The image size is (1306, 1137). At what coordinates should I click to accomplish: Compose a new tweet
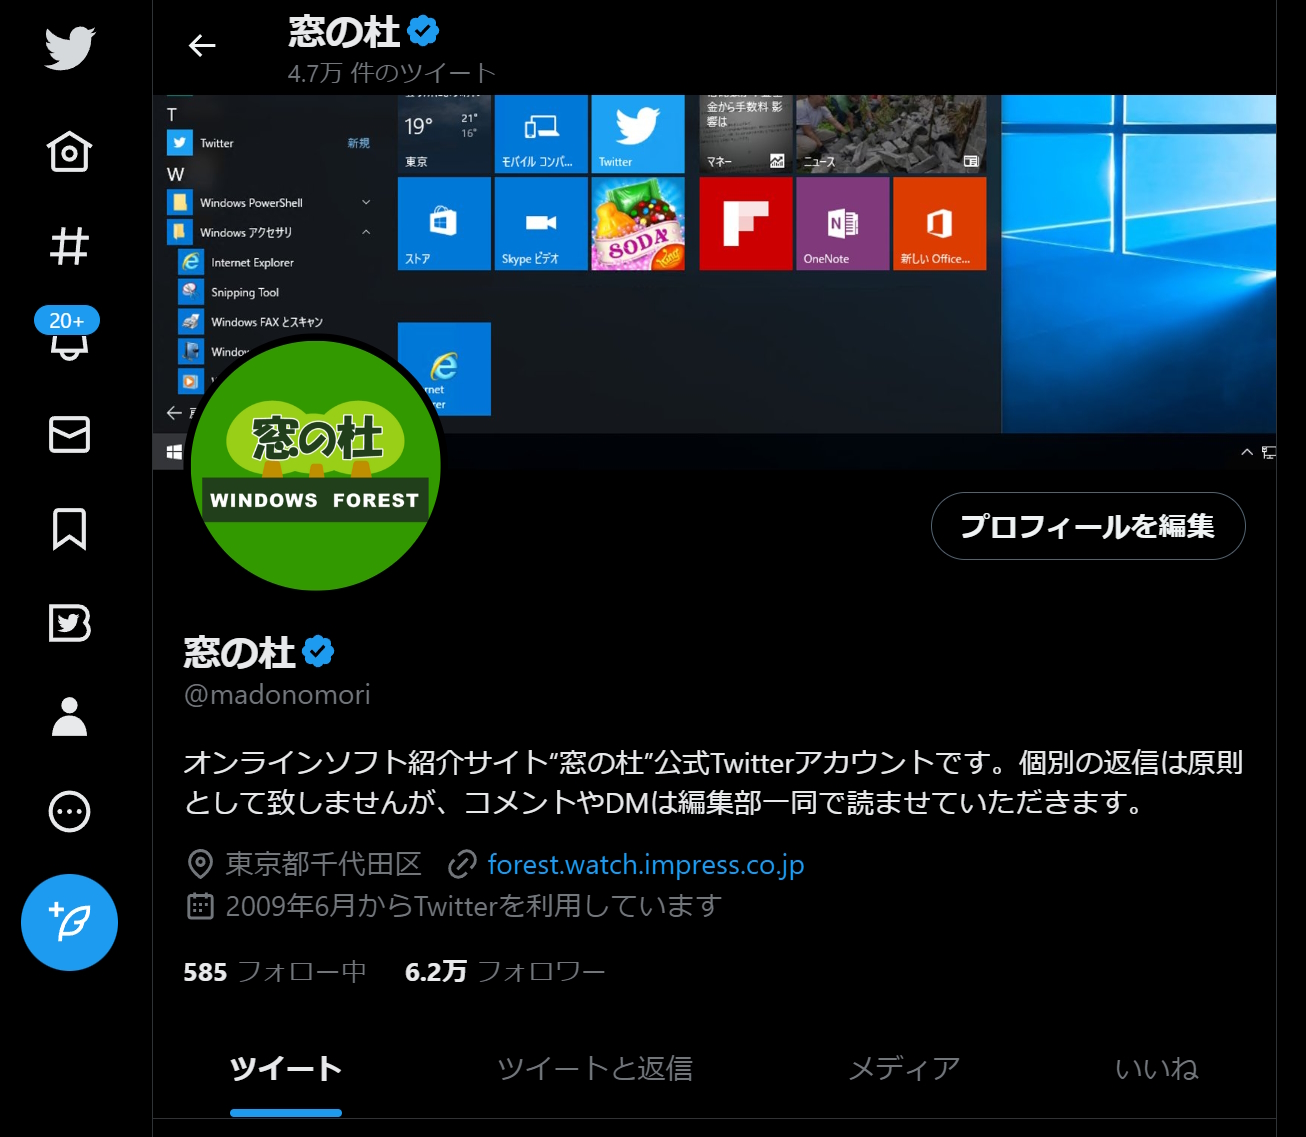(68, 923)
